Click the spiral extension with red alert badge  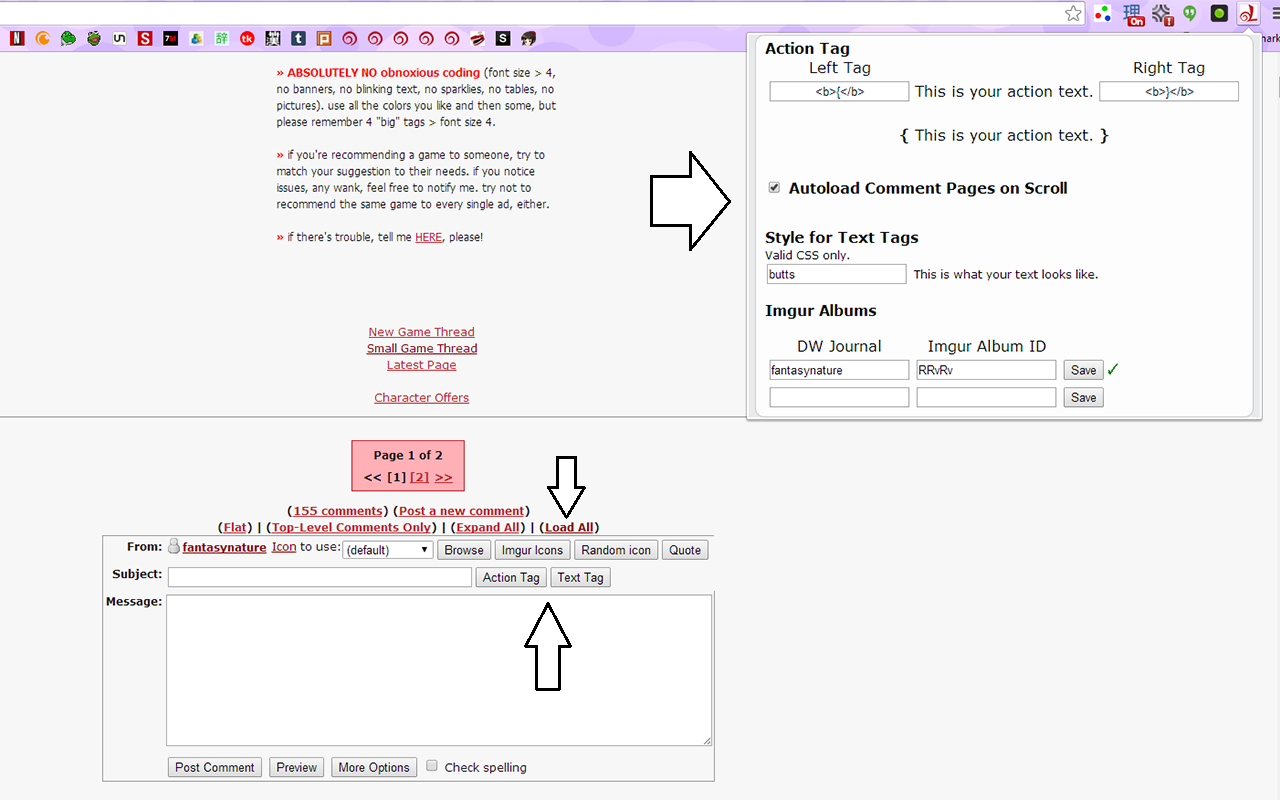click(x=1162, y=14)
